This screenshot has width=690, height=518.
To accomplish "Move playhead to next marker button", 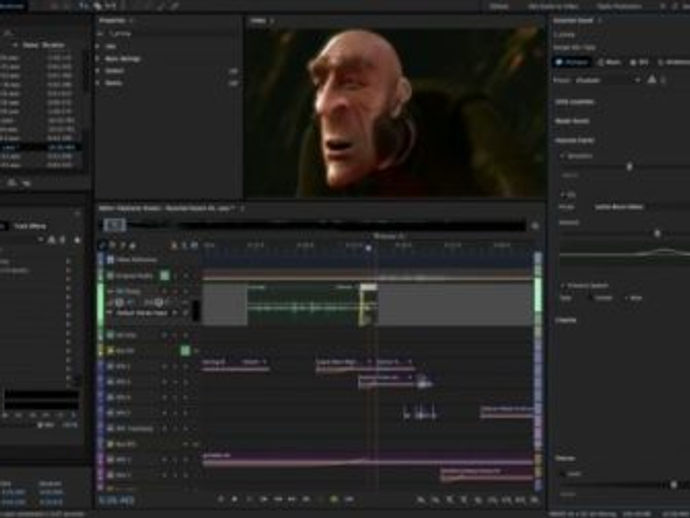I will (x=306, y=499).
